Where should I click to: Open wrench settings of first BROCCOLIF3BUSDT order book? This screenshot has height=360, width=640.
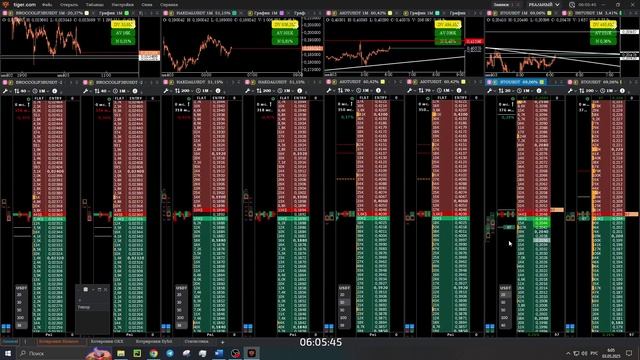pos(5,91)
